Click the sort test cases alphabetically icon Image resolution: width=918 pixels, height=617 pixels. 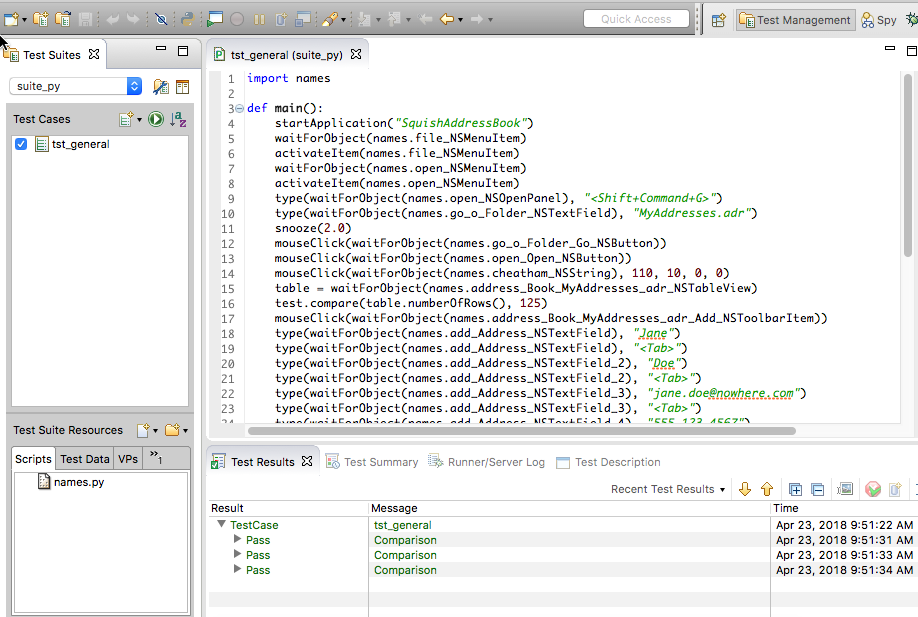178,119
